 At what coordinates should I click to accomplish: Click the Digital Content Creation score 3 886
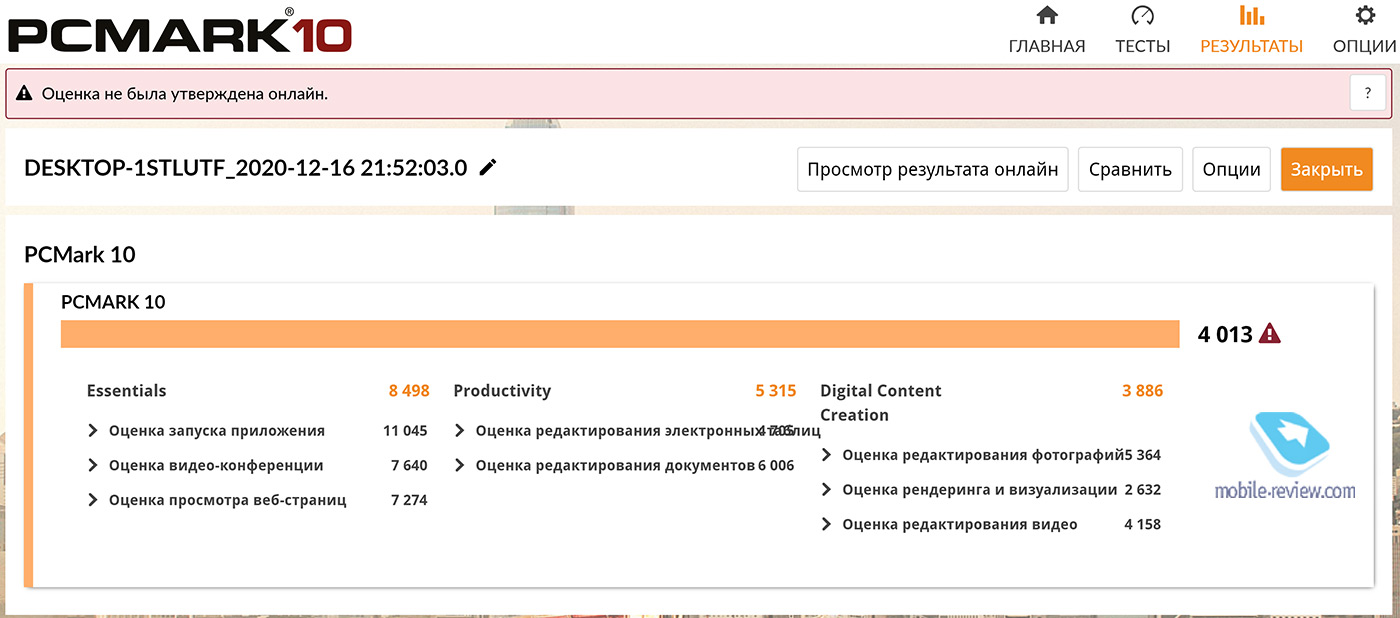(x=1142, y=391)
